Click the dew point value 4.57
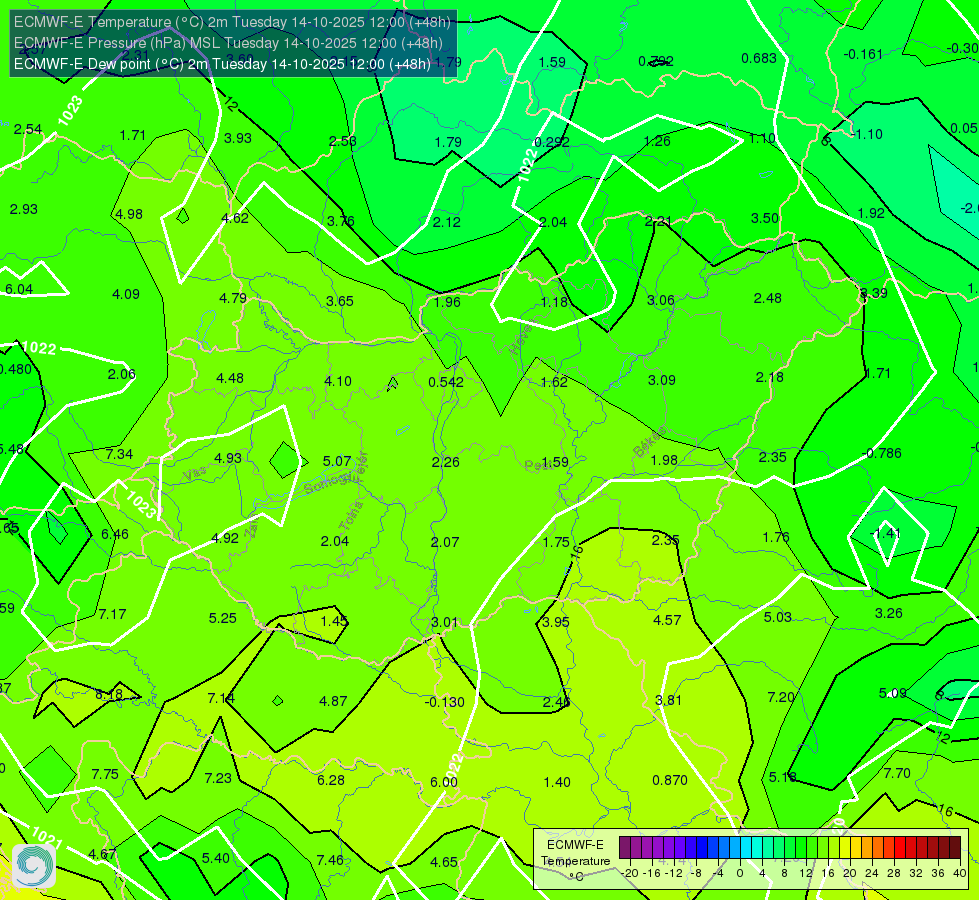This screenshot has width=979, height=900. 667,620
